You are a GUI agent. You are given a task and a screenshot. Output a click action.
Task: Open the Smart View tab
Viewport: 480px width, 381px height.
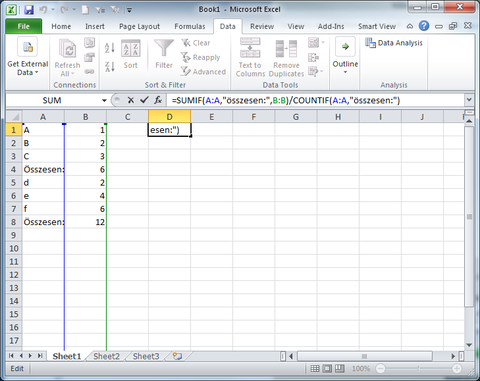[377, 26]
